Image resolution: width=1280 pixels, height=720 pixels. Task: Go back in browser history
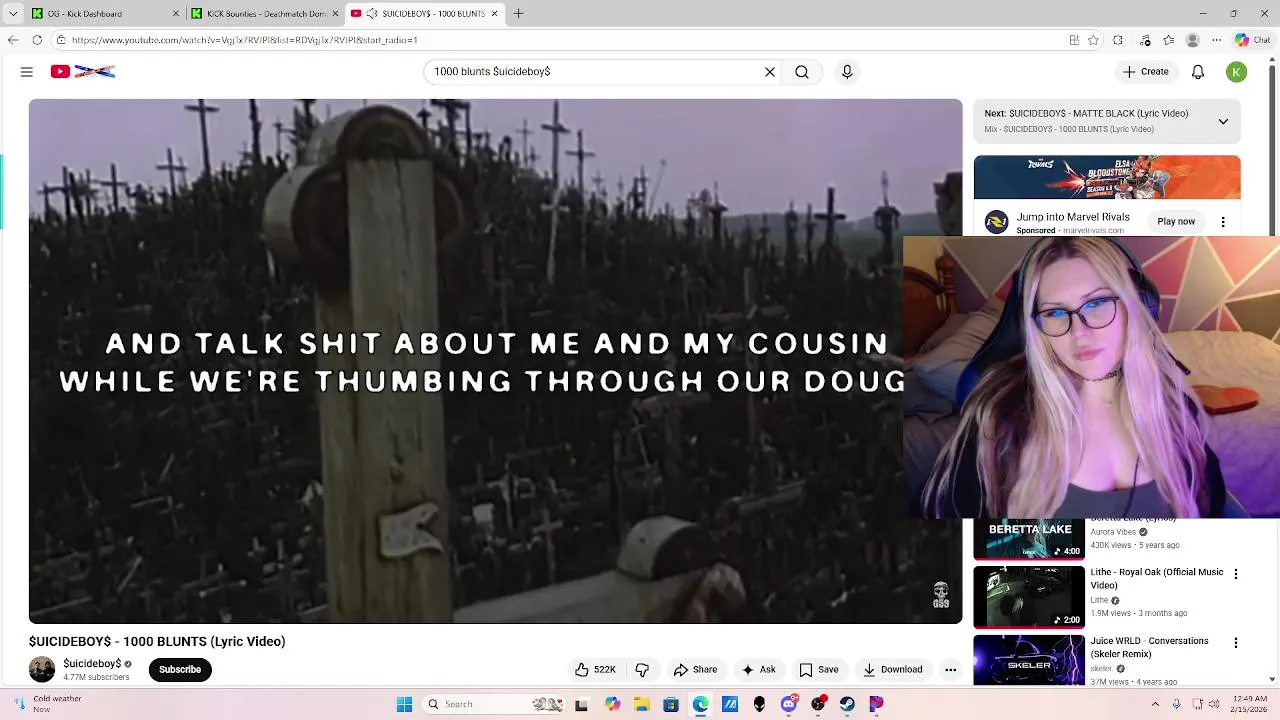tap(13, 40)
